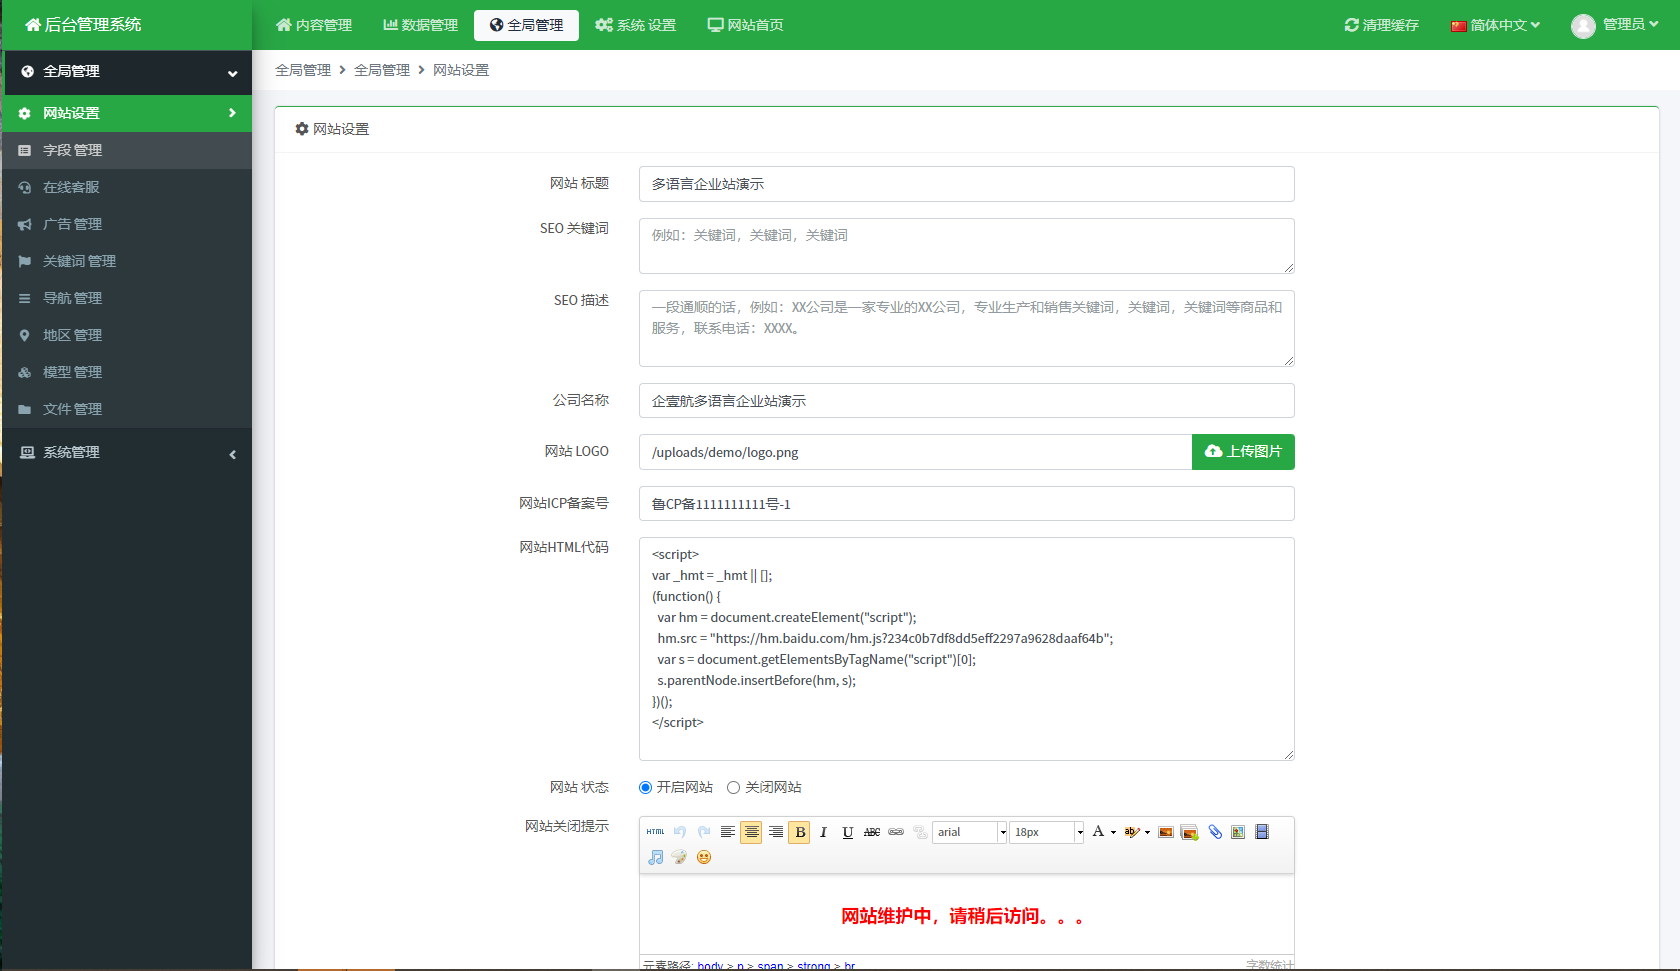Open 文件管理 in the sidebar
Image resolution: width=1680 pixels, height=971 pixels.
tap(127, 409)
